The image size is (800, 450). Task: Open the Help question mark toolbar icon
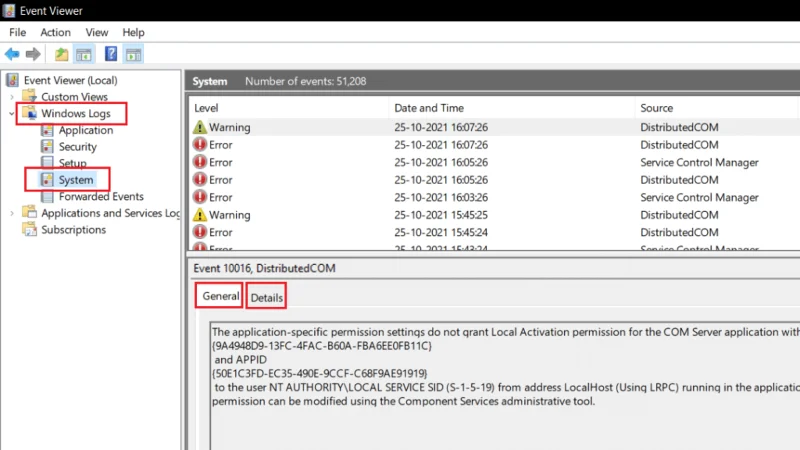click(x=111, y=54)
